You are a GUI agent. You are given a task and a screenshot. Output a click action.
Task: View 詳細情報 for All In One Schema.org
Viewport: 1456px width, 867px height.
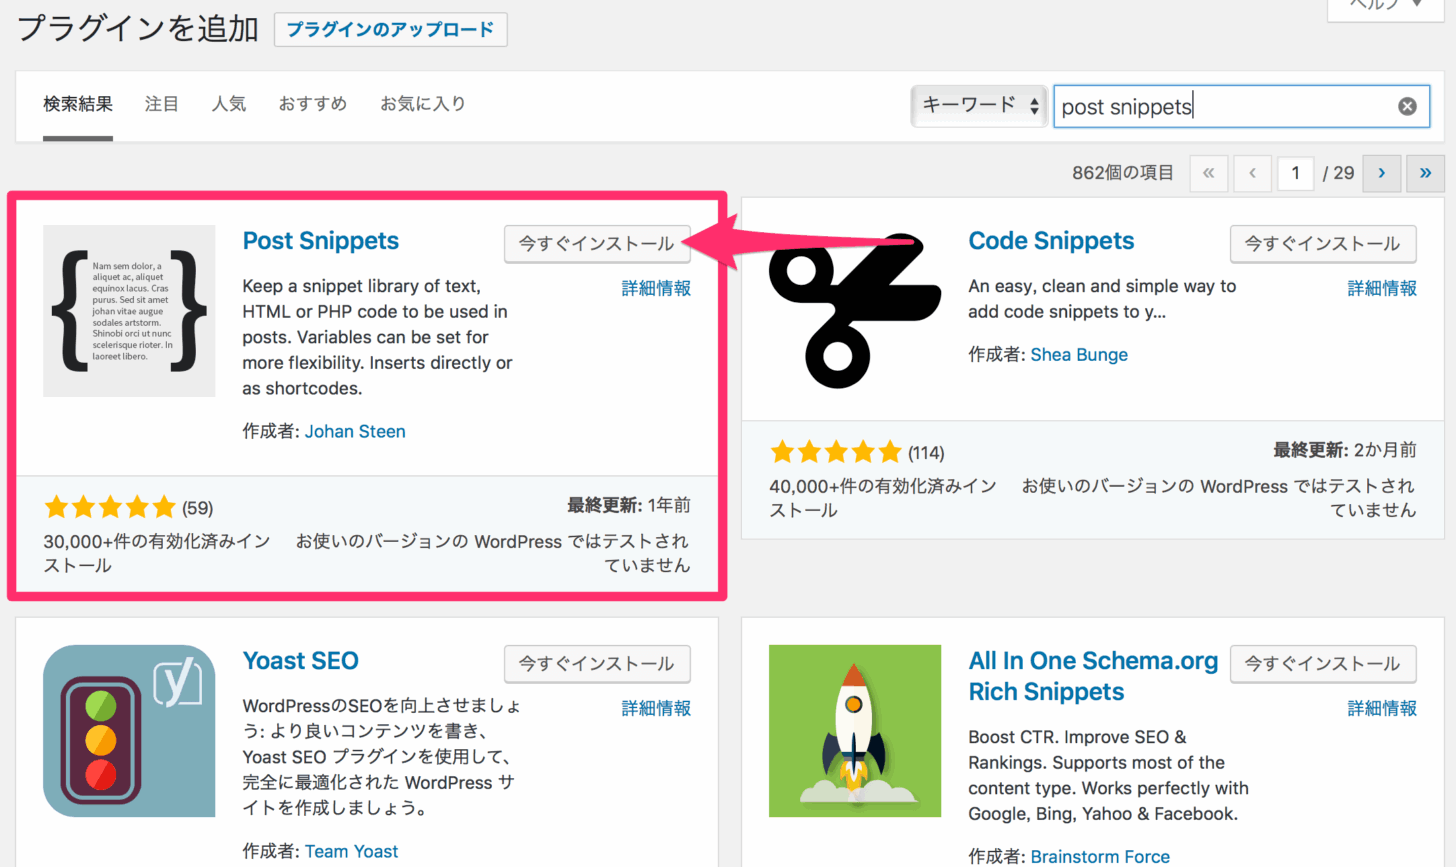tap(1382, 708)
